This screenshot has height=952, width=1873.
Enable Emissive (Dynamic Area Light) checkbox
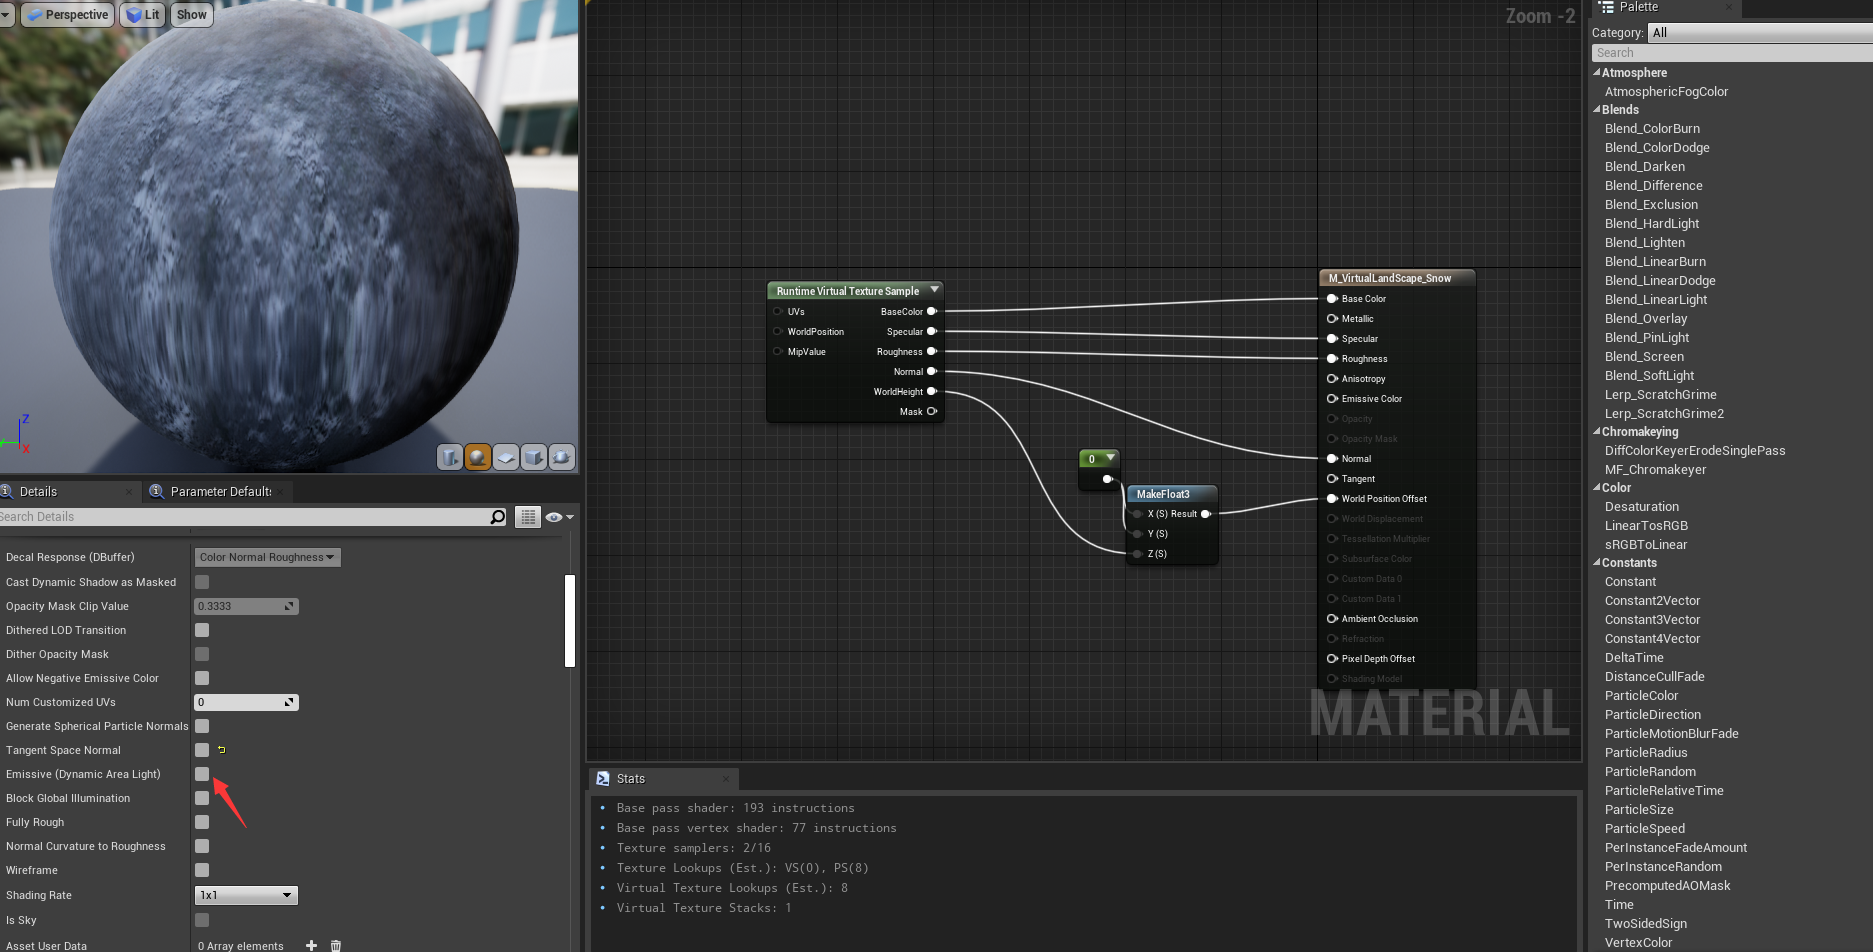point(202,774)
